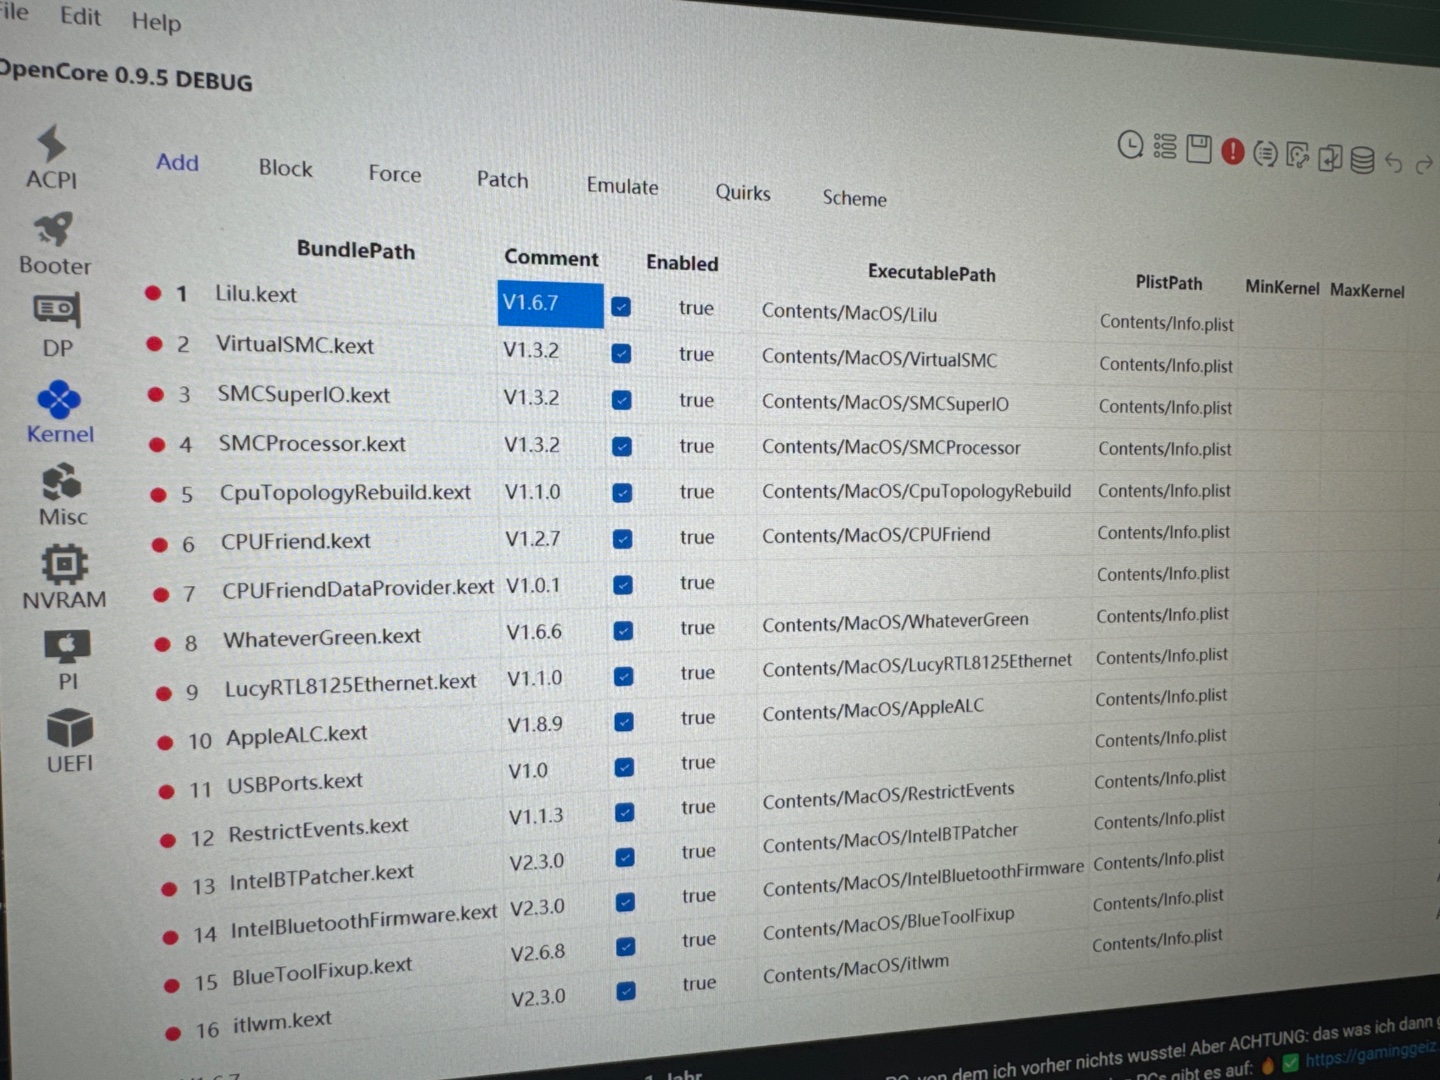Select the RestrictEvents.kext bundle path

click(318, 830)
